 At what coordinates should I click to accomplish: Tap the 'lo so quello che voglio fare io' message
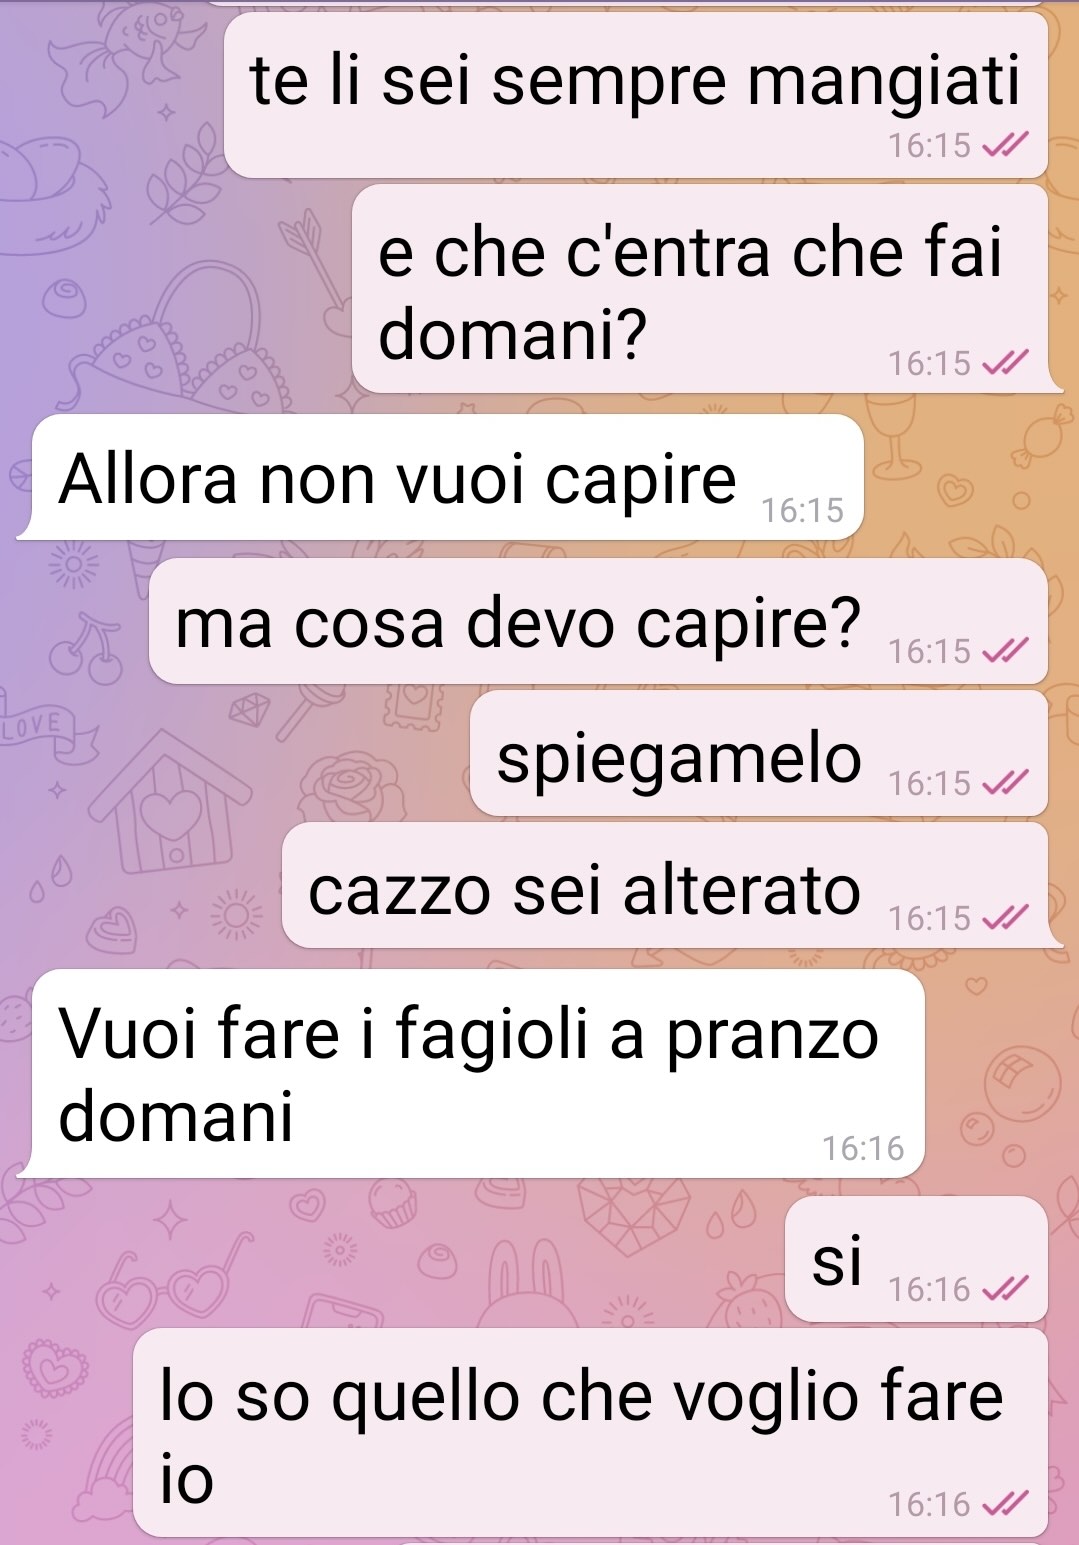(x=590, y=1431)
